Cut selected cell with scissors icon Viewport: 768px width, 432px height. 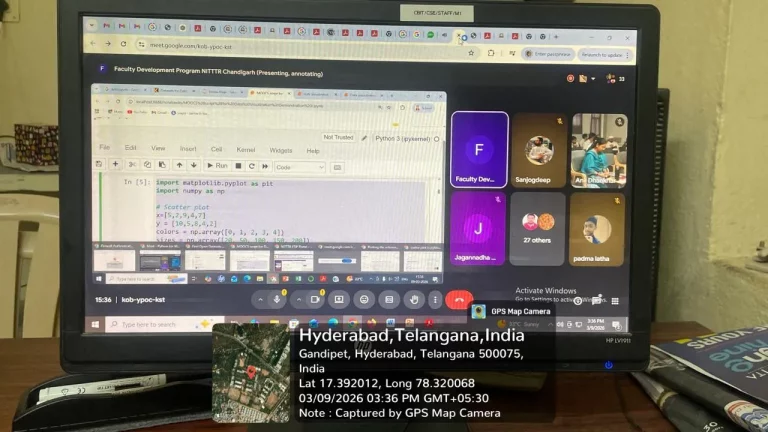[x=132, y=165]
